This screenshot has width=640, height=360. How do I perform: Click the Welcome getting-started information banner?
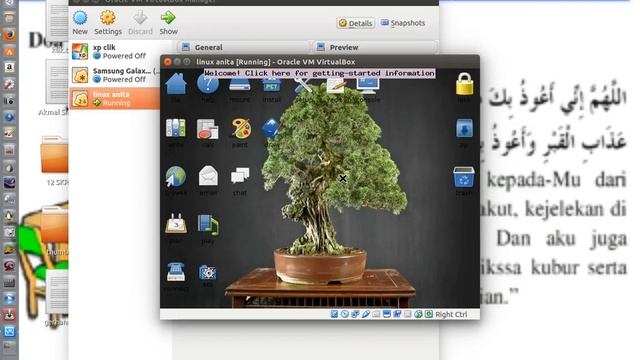319,73
